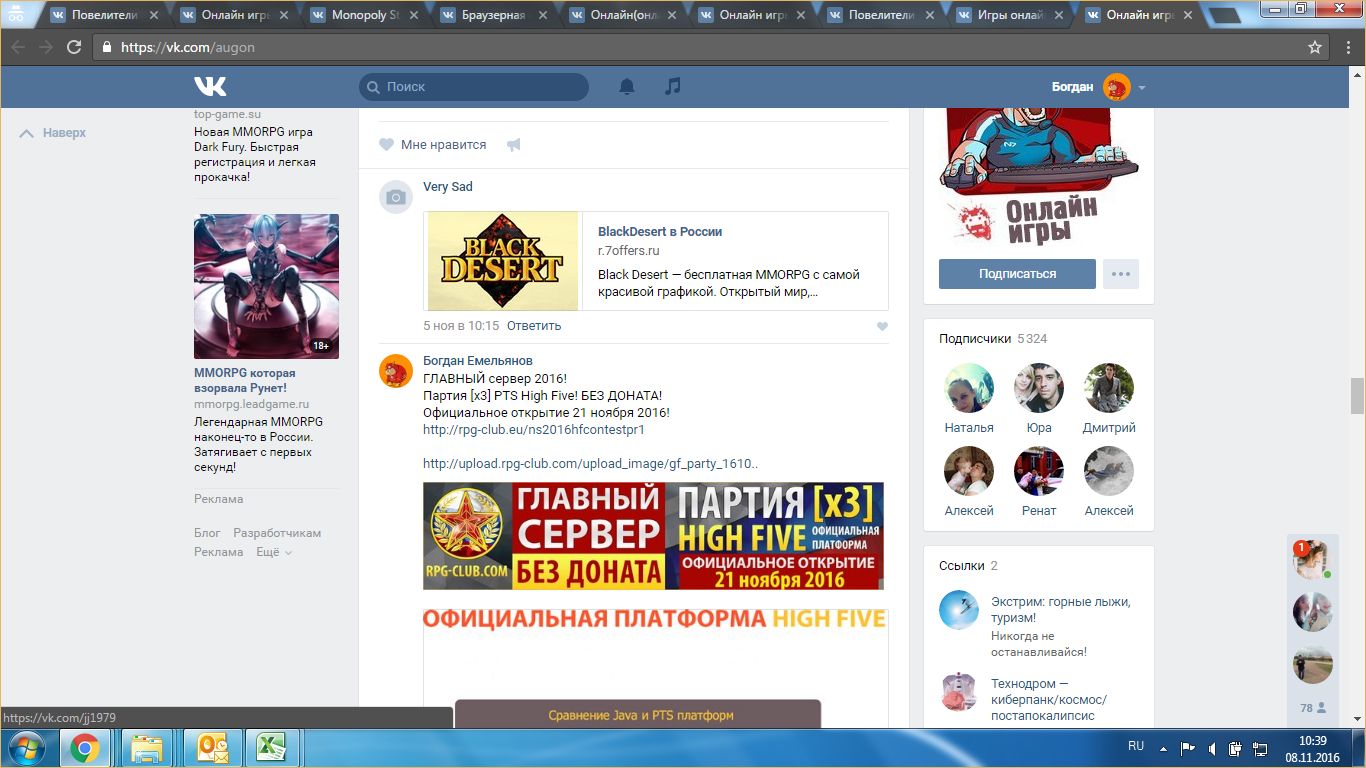Like the Very Sad comment heart
Screen dimensions: 1366x768
pyautogui.click(x=882, y=326)
